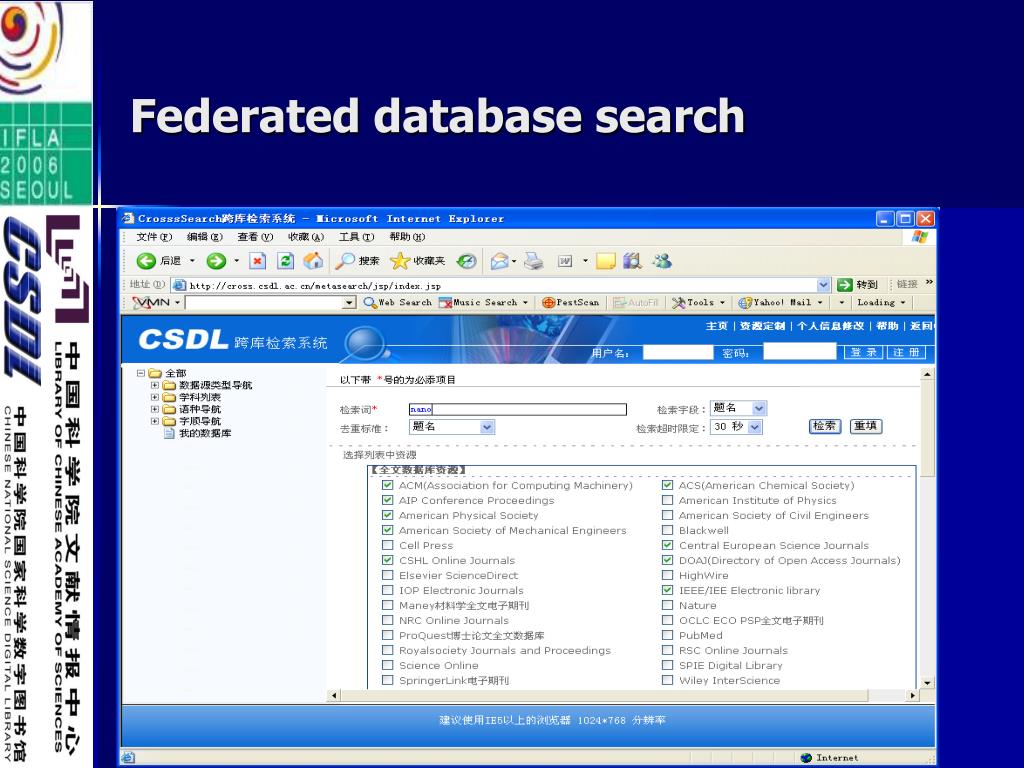The width and height of the screenshot is (1024, 768).
Task: Refresh the page with green arrows icon
Action: point(285,261)
